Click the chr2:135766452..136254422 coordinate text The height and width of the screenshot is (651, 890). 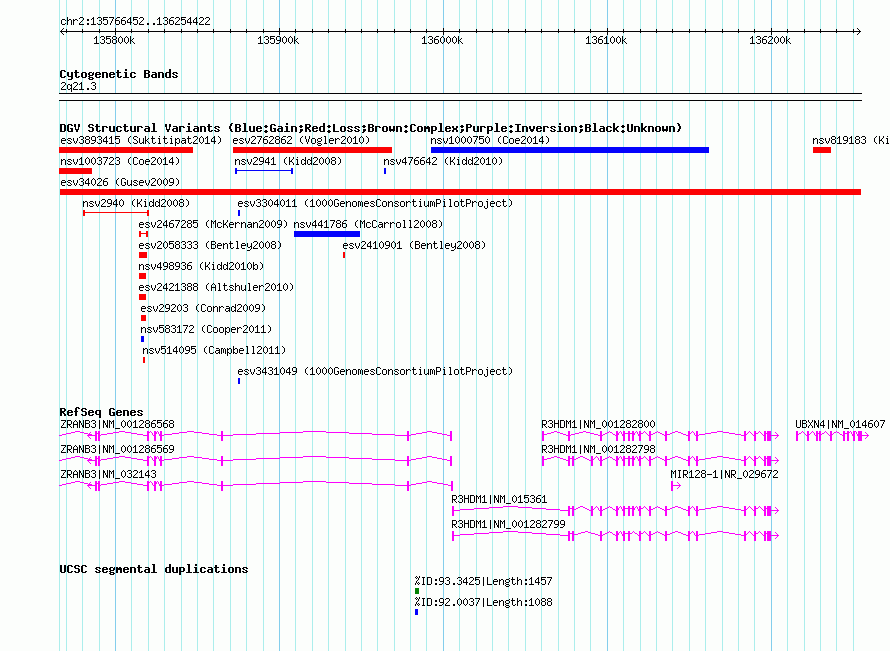(x=135, y=21)
